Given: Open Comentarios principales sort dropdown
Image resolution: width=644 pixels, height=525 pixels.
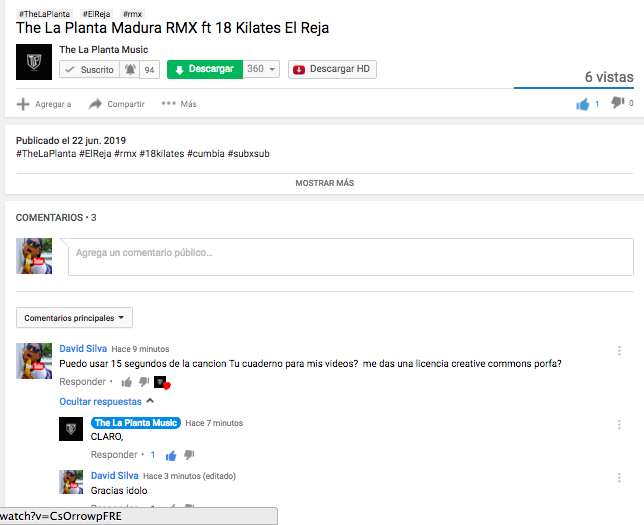Looking at the screenshot, I should [x=74, y=318].
